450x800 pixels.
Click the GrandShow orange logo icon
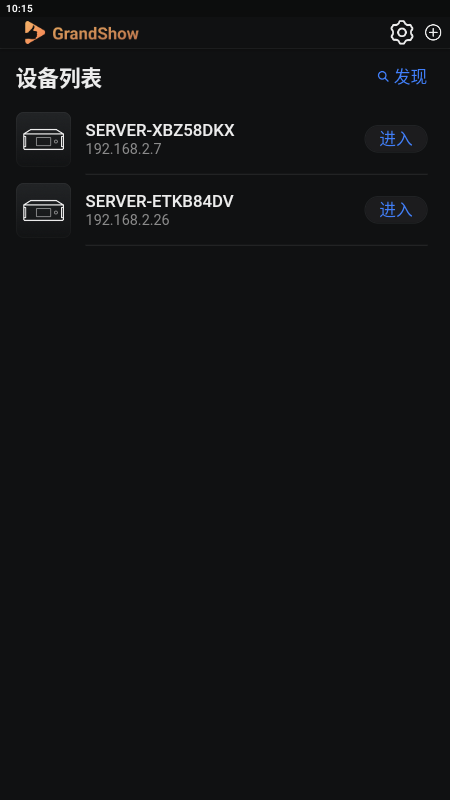tap(34, 33)
